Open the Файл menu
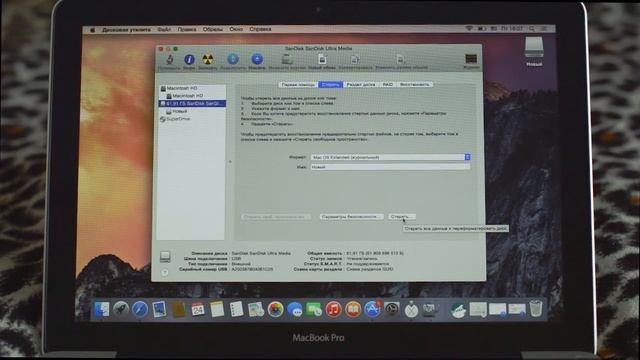The height and width of the screenshot is (360, 640). (164, 29)
